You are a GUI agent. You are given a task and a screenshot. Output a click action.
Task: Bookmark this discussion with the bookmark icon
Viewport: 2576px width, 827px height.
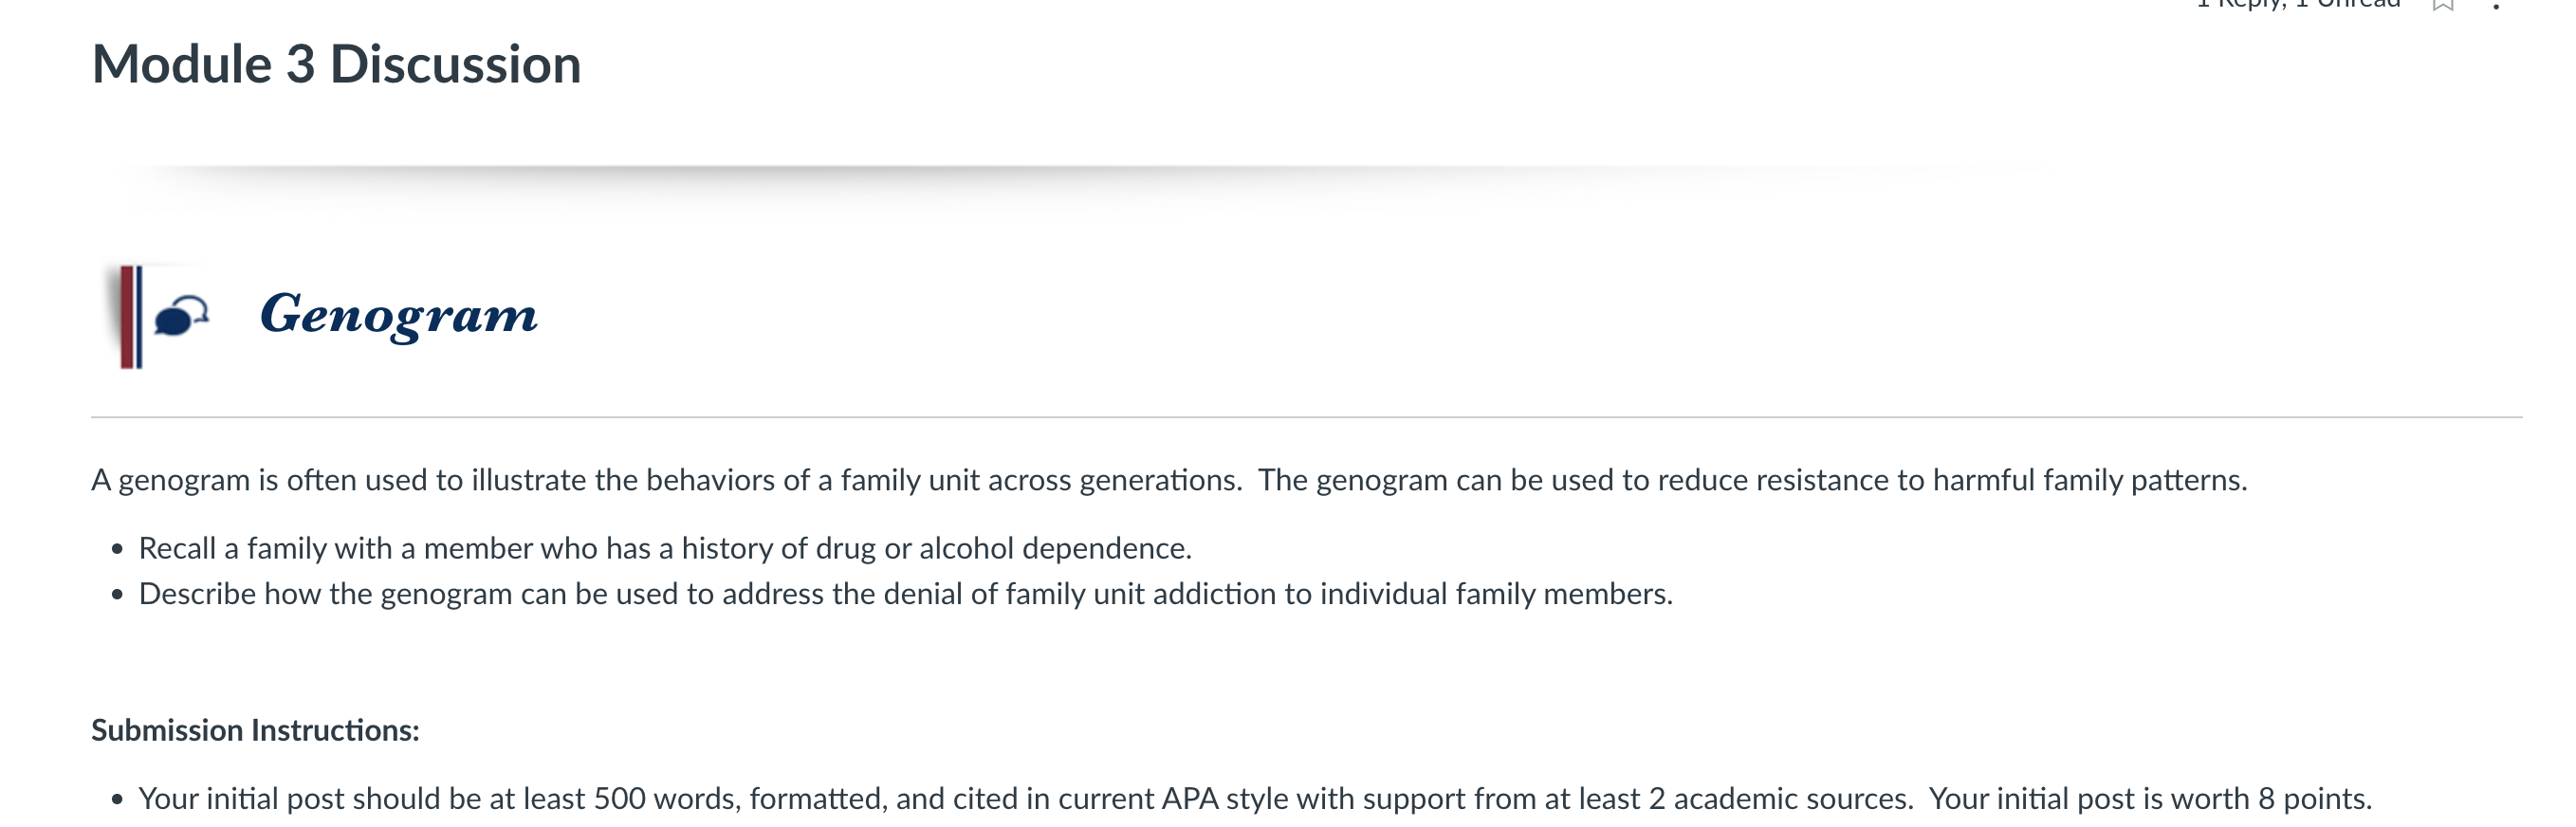(2443, 4)
